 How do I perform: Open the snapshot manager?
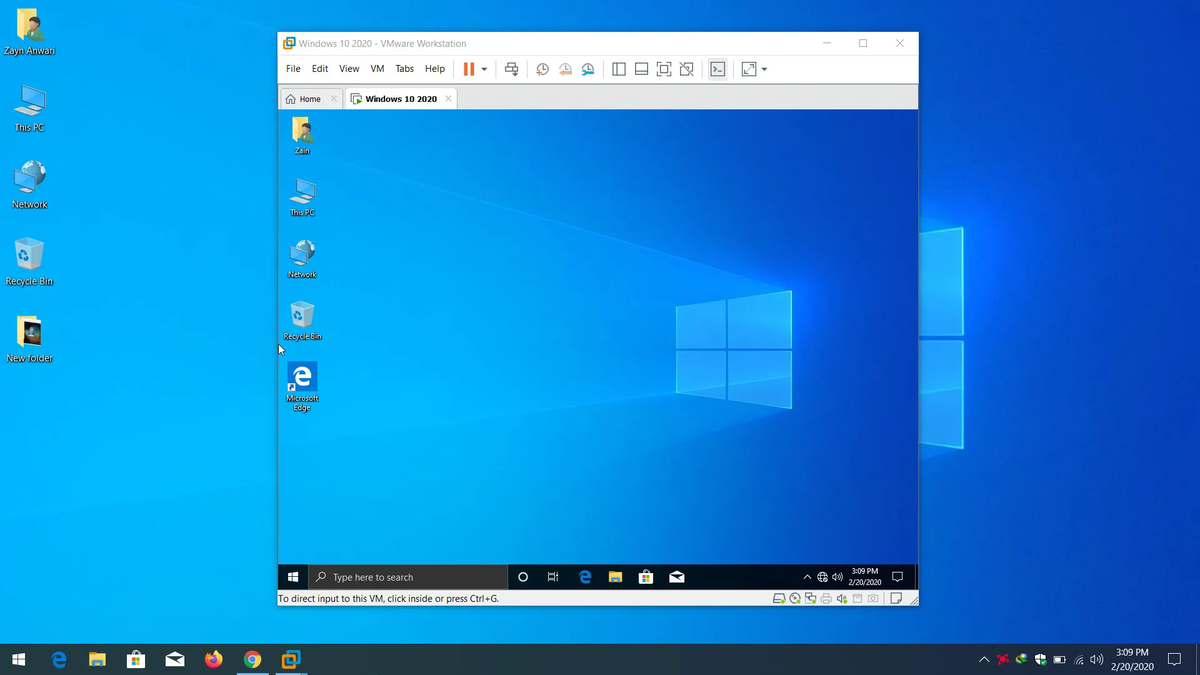[x=588, y=69]
